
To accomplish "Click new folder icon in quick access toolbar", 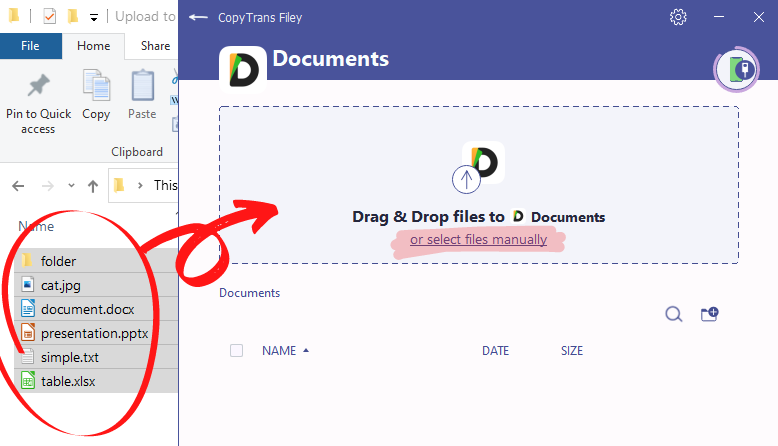I will [73, 16].
